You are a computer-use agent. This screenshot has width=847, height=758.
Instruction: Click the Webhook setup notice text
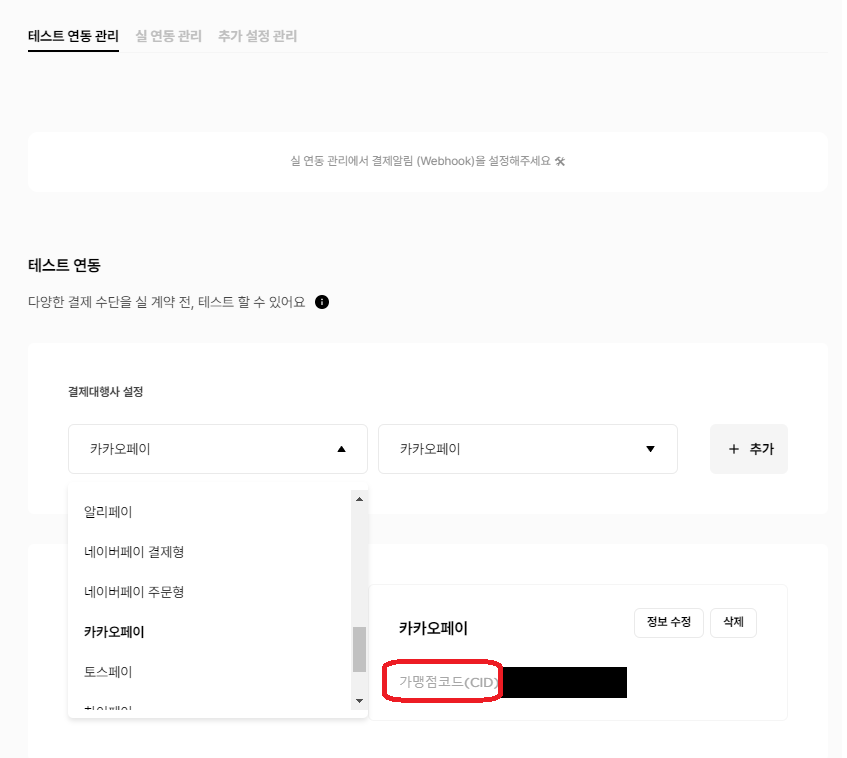tap(420, 161)
